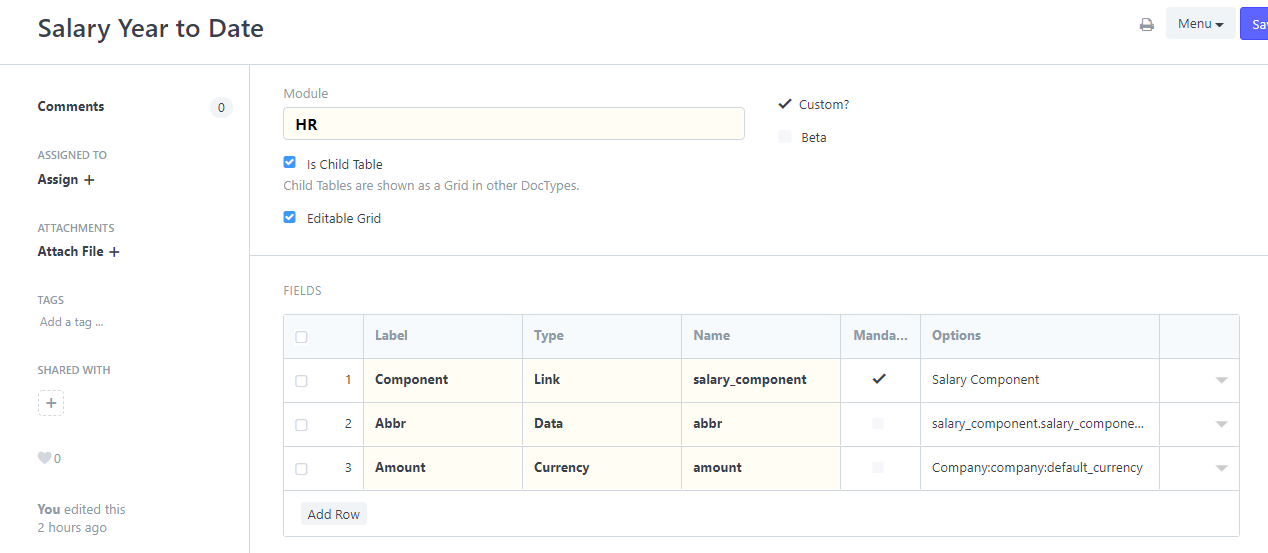Click the plus icon next to Assign
Image resolution: width=1268 pixels, height=553 pixels.
89,180
